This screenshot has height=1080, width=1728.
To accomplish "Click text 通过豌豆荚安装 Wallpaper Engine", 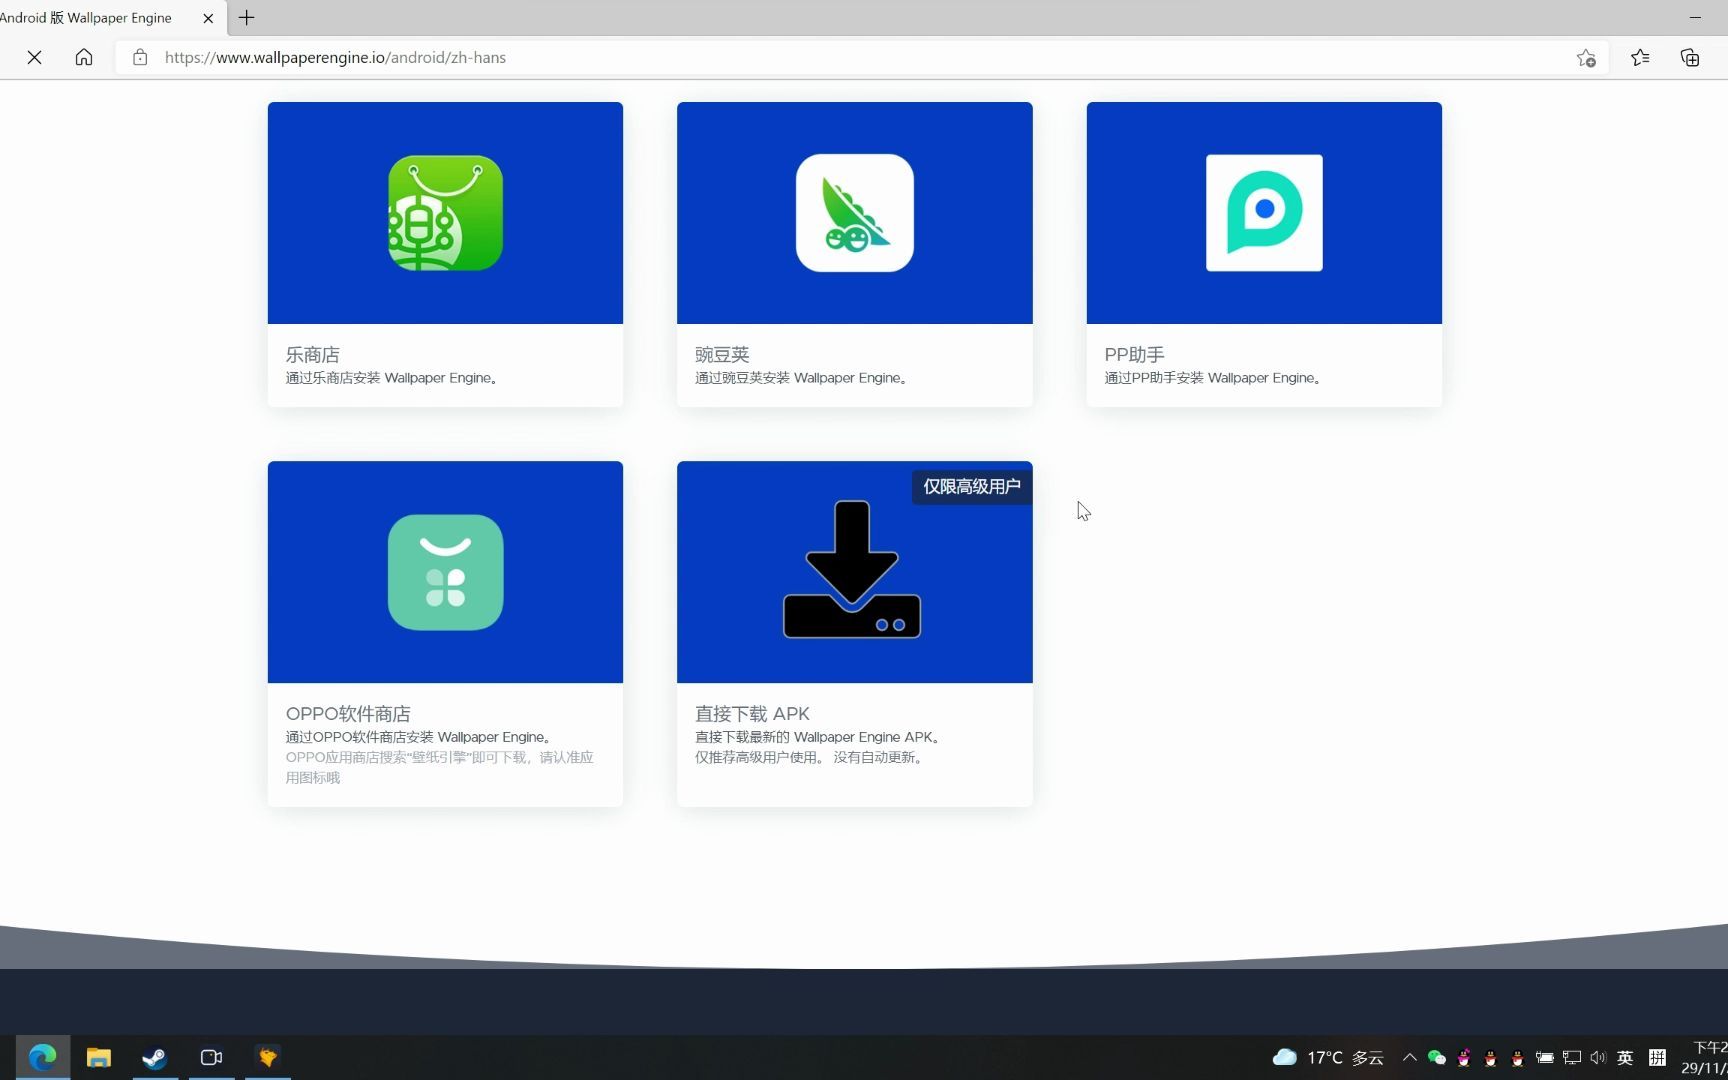I will click(801, 378).
